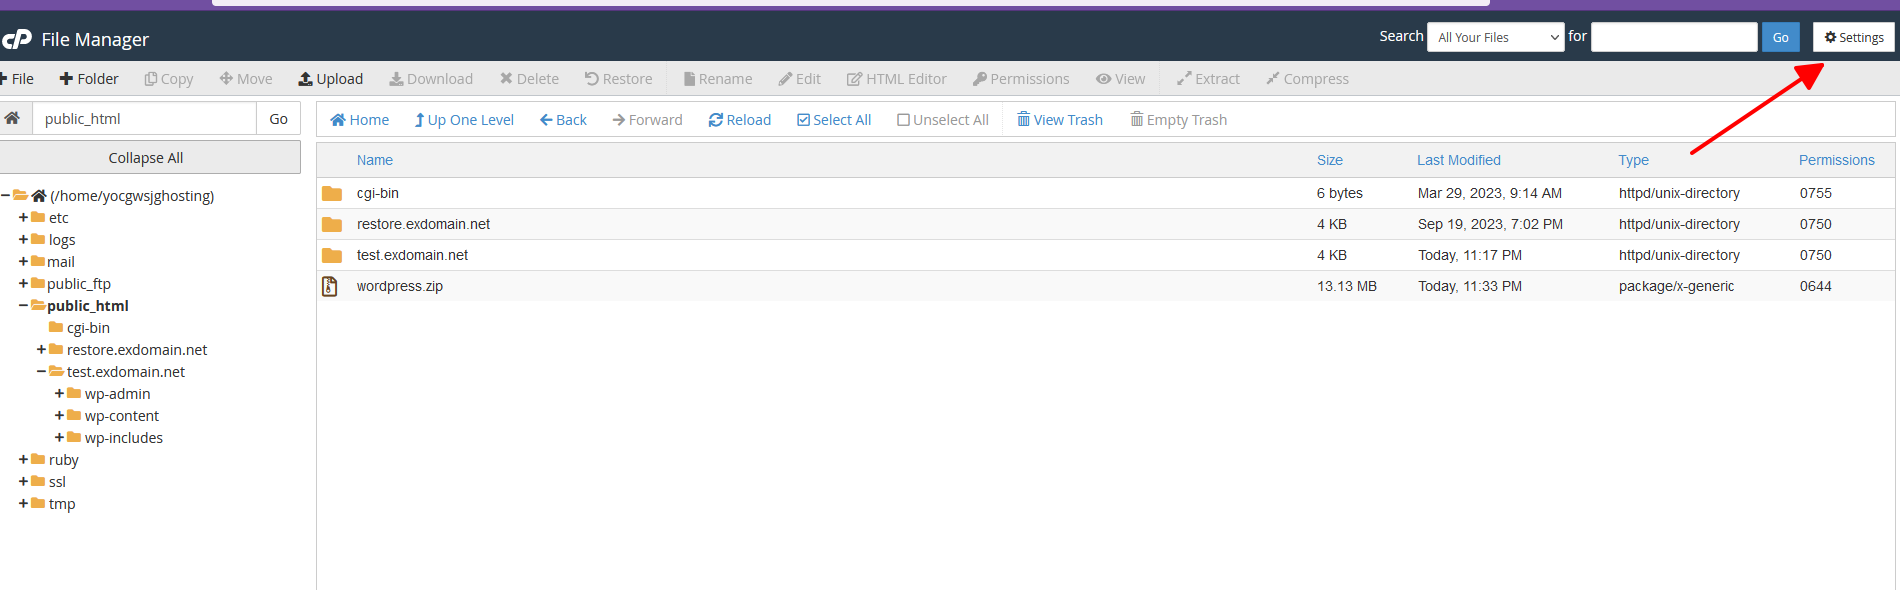Sort the file list by Last Modified
Image resolution: width=1900 pixels, height=590 pixels.
1458,160
